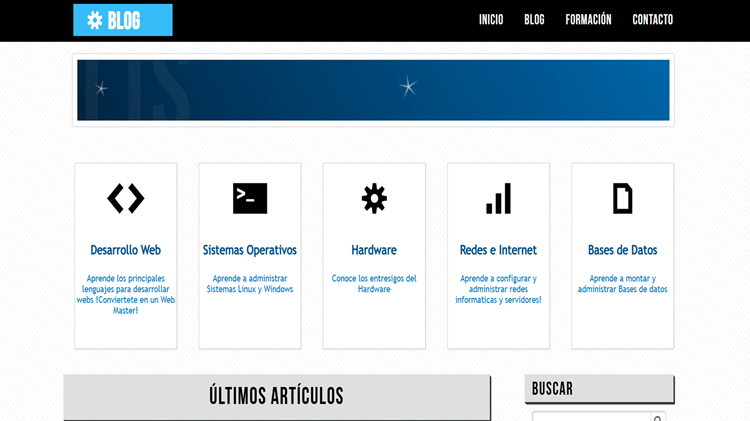Open the Sistemas Operativos category title

pyautogui.click(x=250, y=250)
